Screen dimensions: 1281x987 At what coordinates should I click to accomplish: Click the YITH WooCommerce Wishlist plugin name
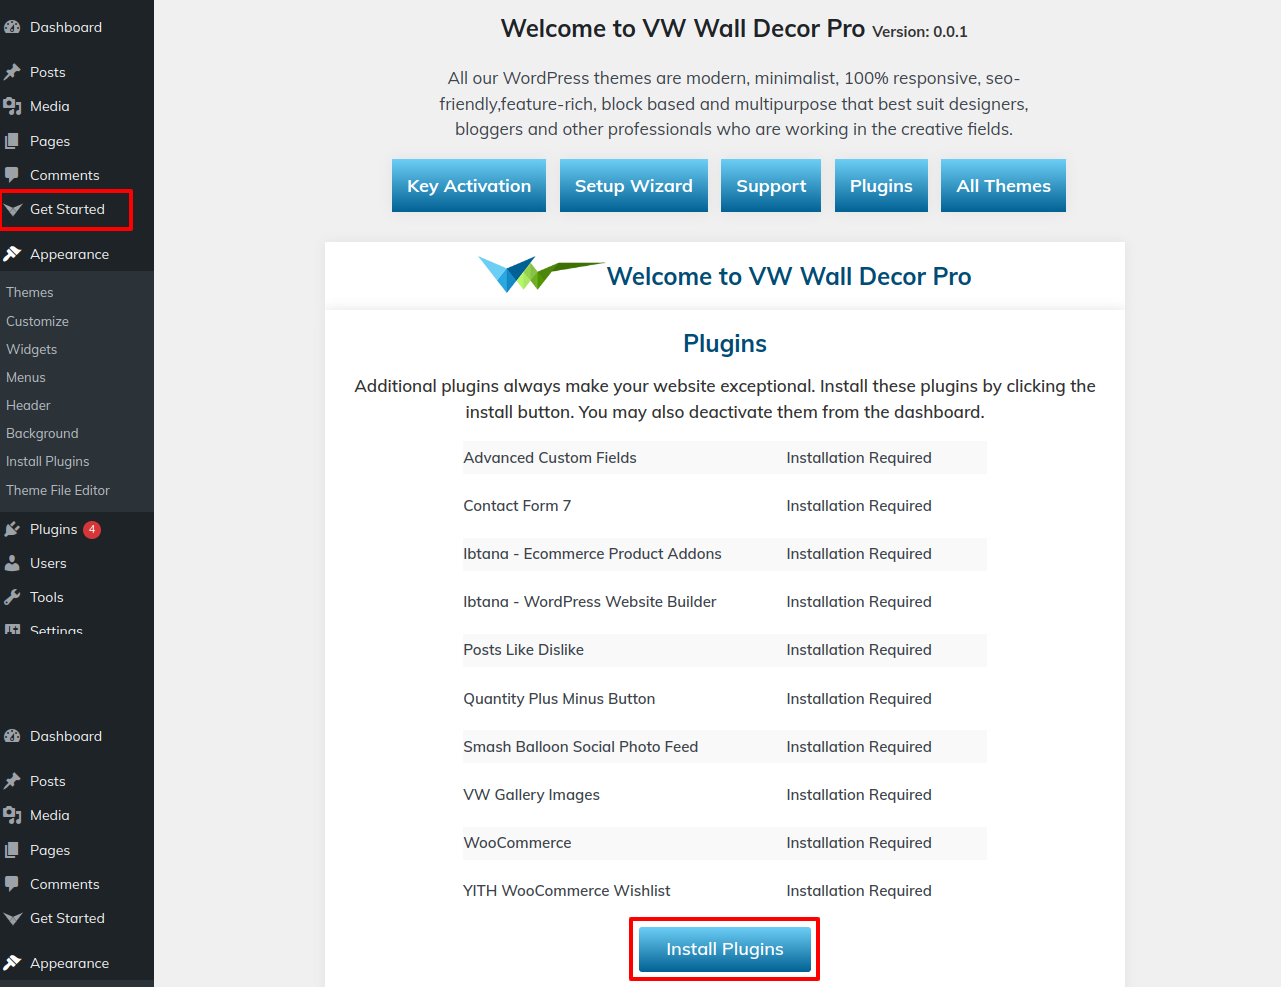point(567,891)
